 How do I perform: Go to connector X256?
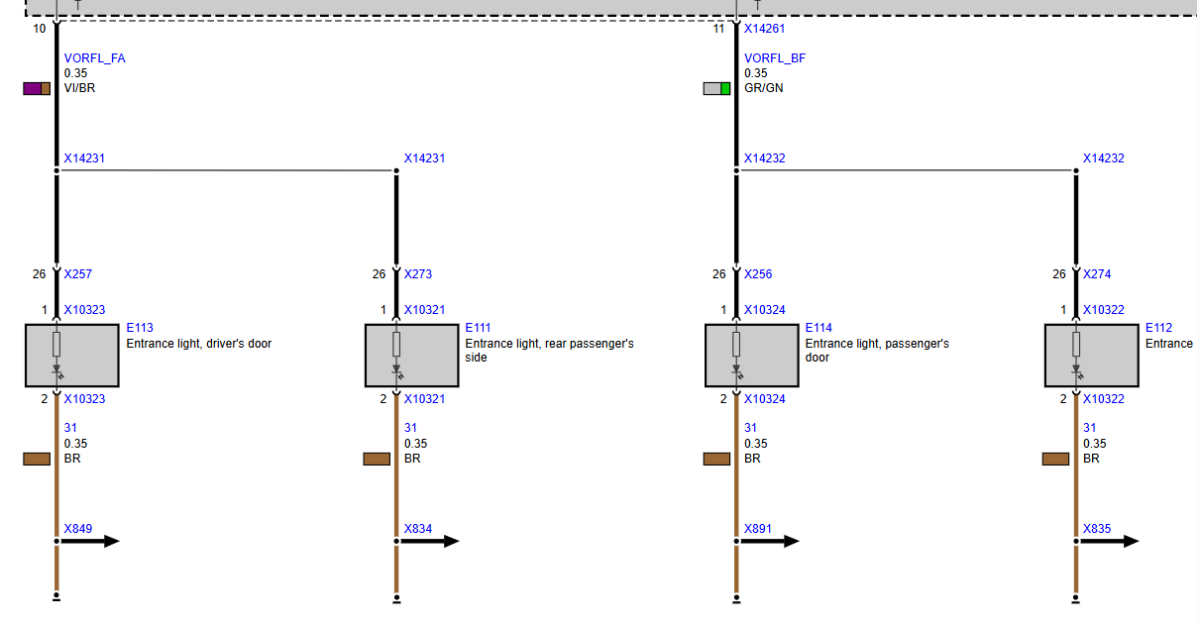pos(758,274)
